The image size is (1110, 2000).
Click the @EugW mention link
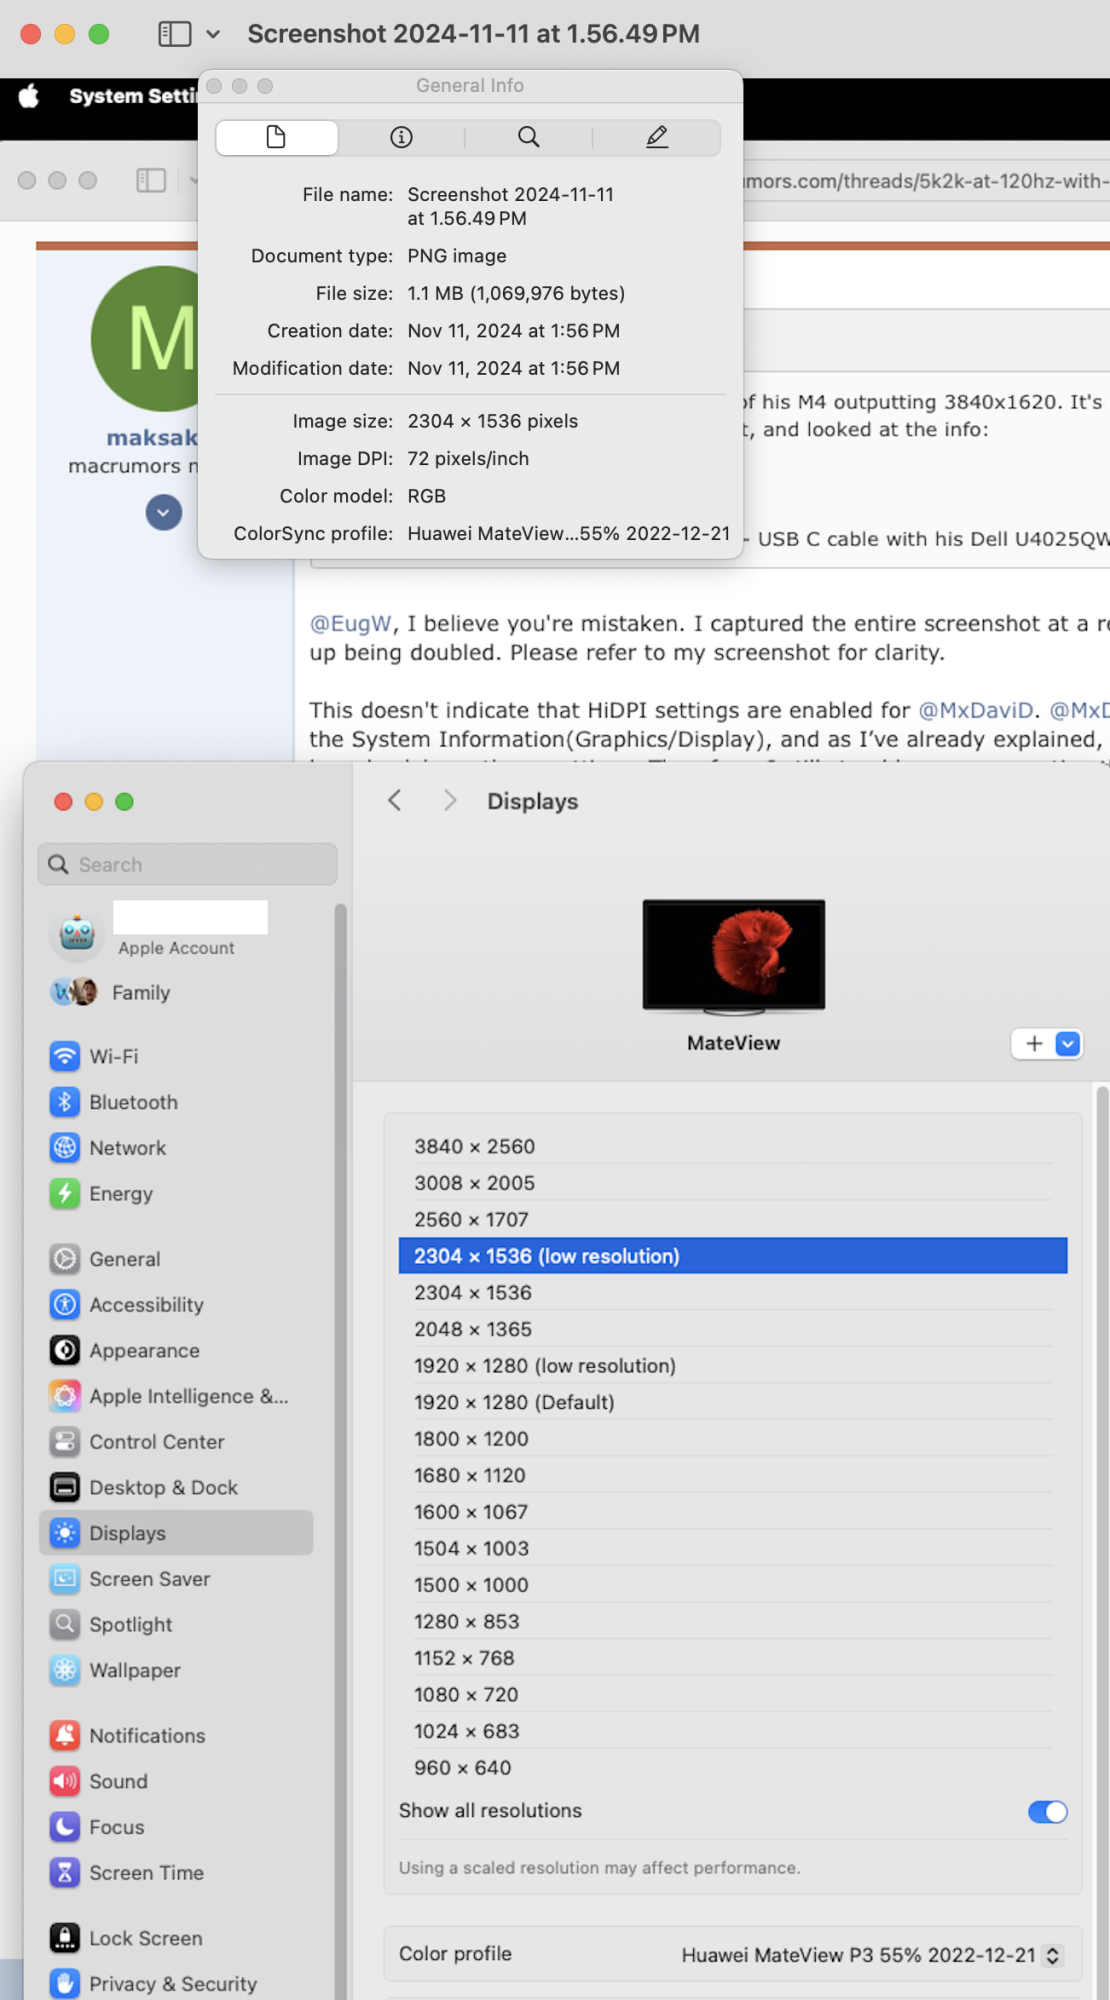point(350,624)
